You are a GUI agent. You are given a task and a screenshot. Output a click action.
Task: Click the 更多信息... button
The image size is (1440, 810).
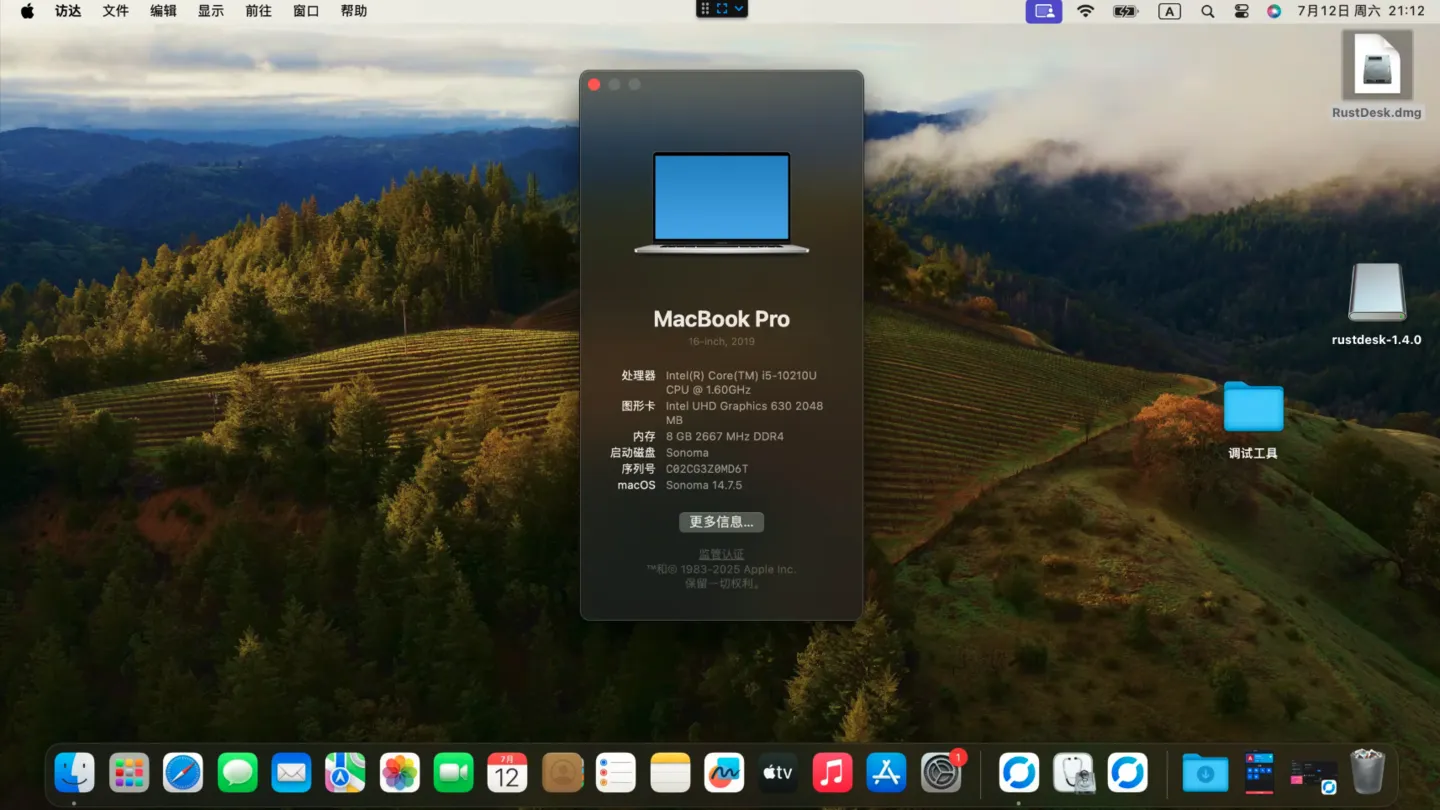(x=721, y=522)
